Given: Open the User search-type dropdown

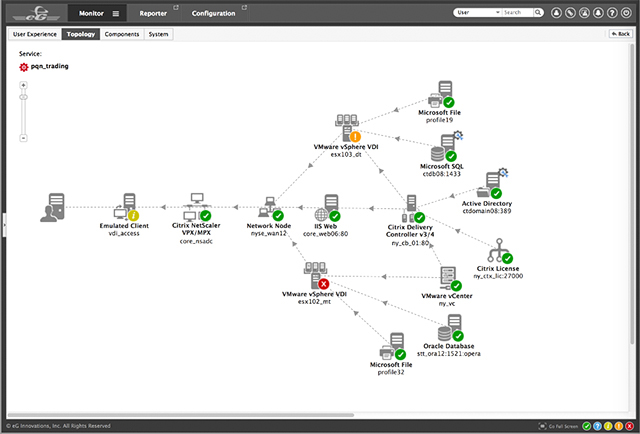Looking at the screenshot, I should tap(478, 13).
